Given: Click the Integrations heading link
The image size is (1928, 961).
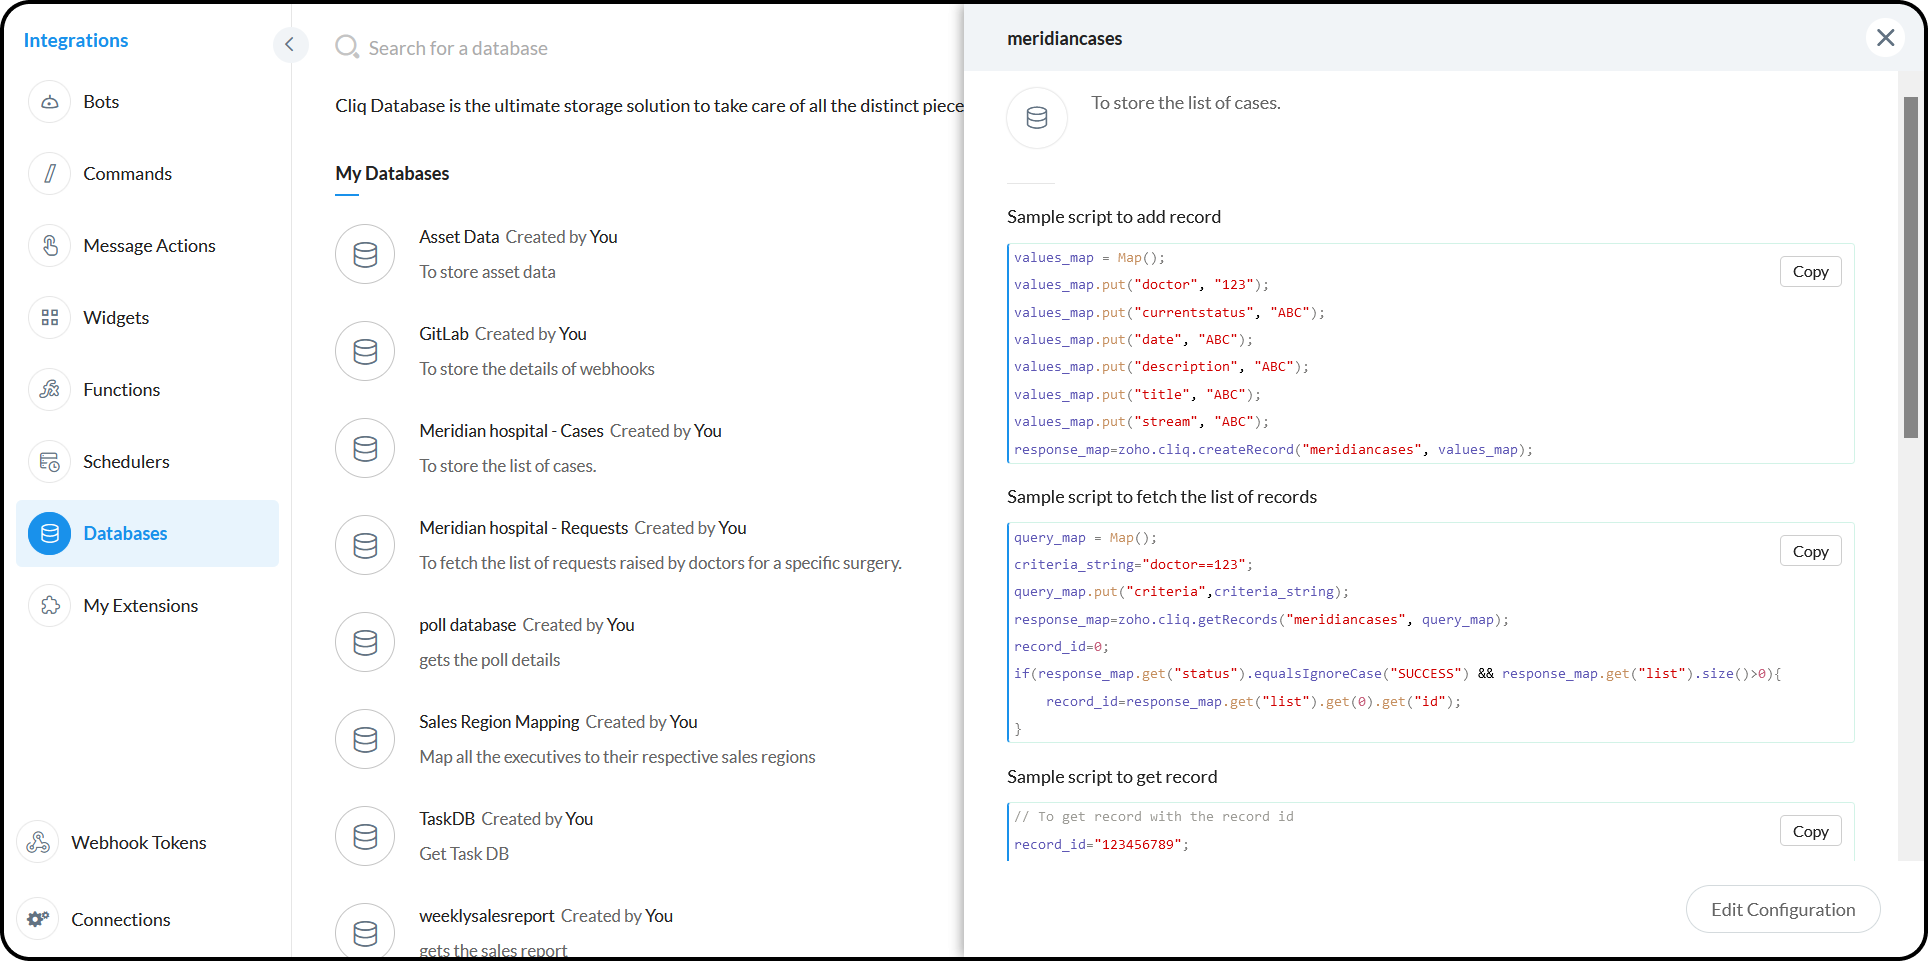Looking at the screenshot, I should [76, 41].
